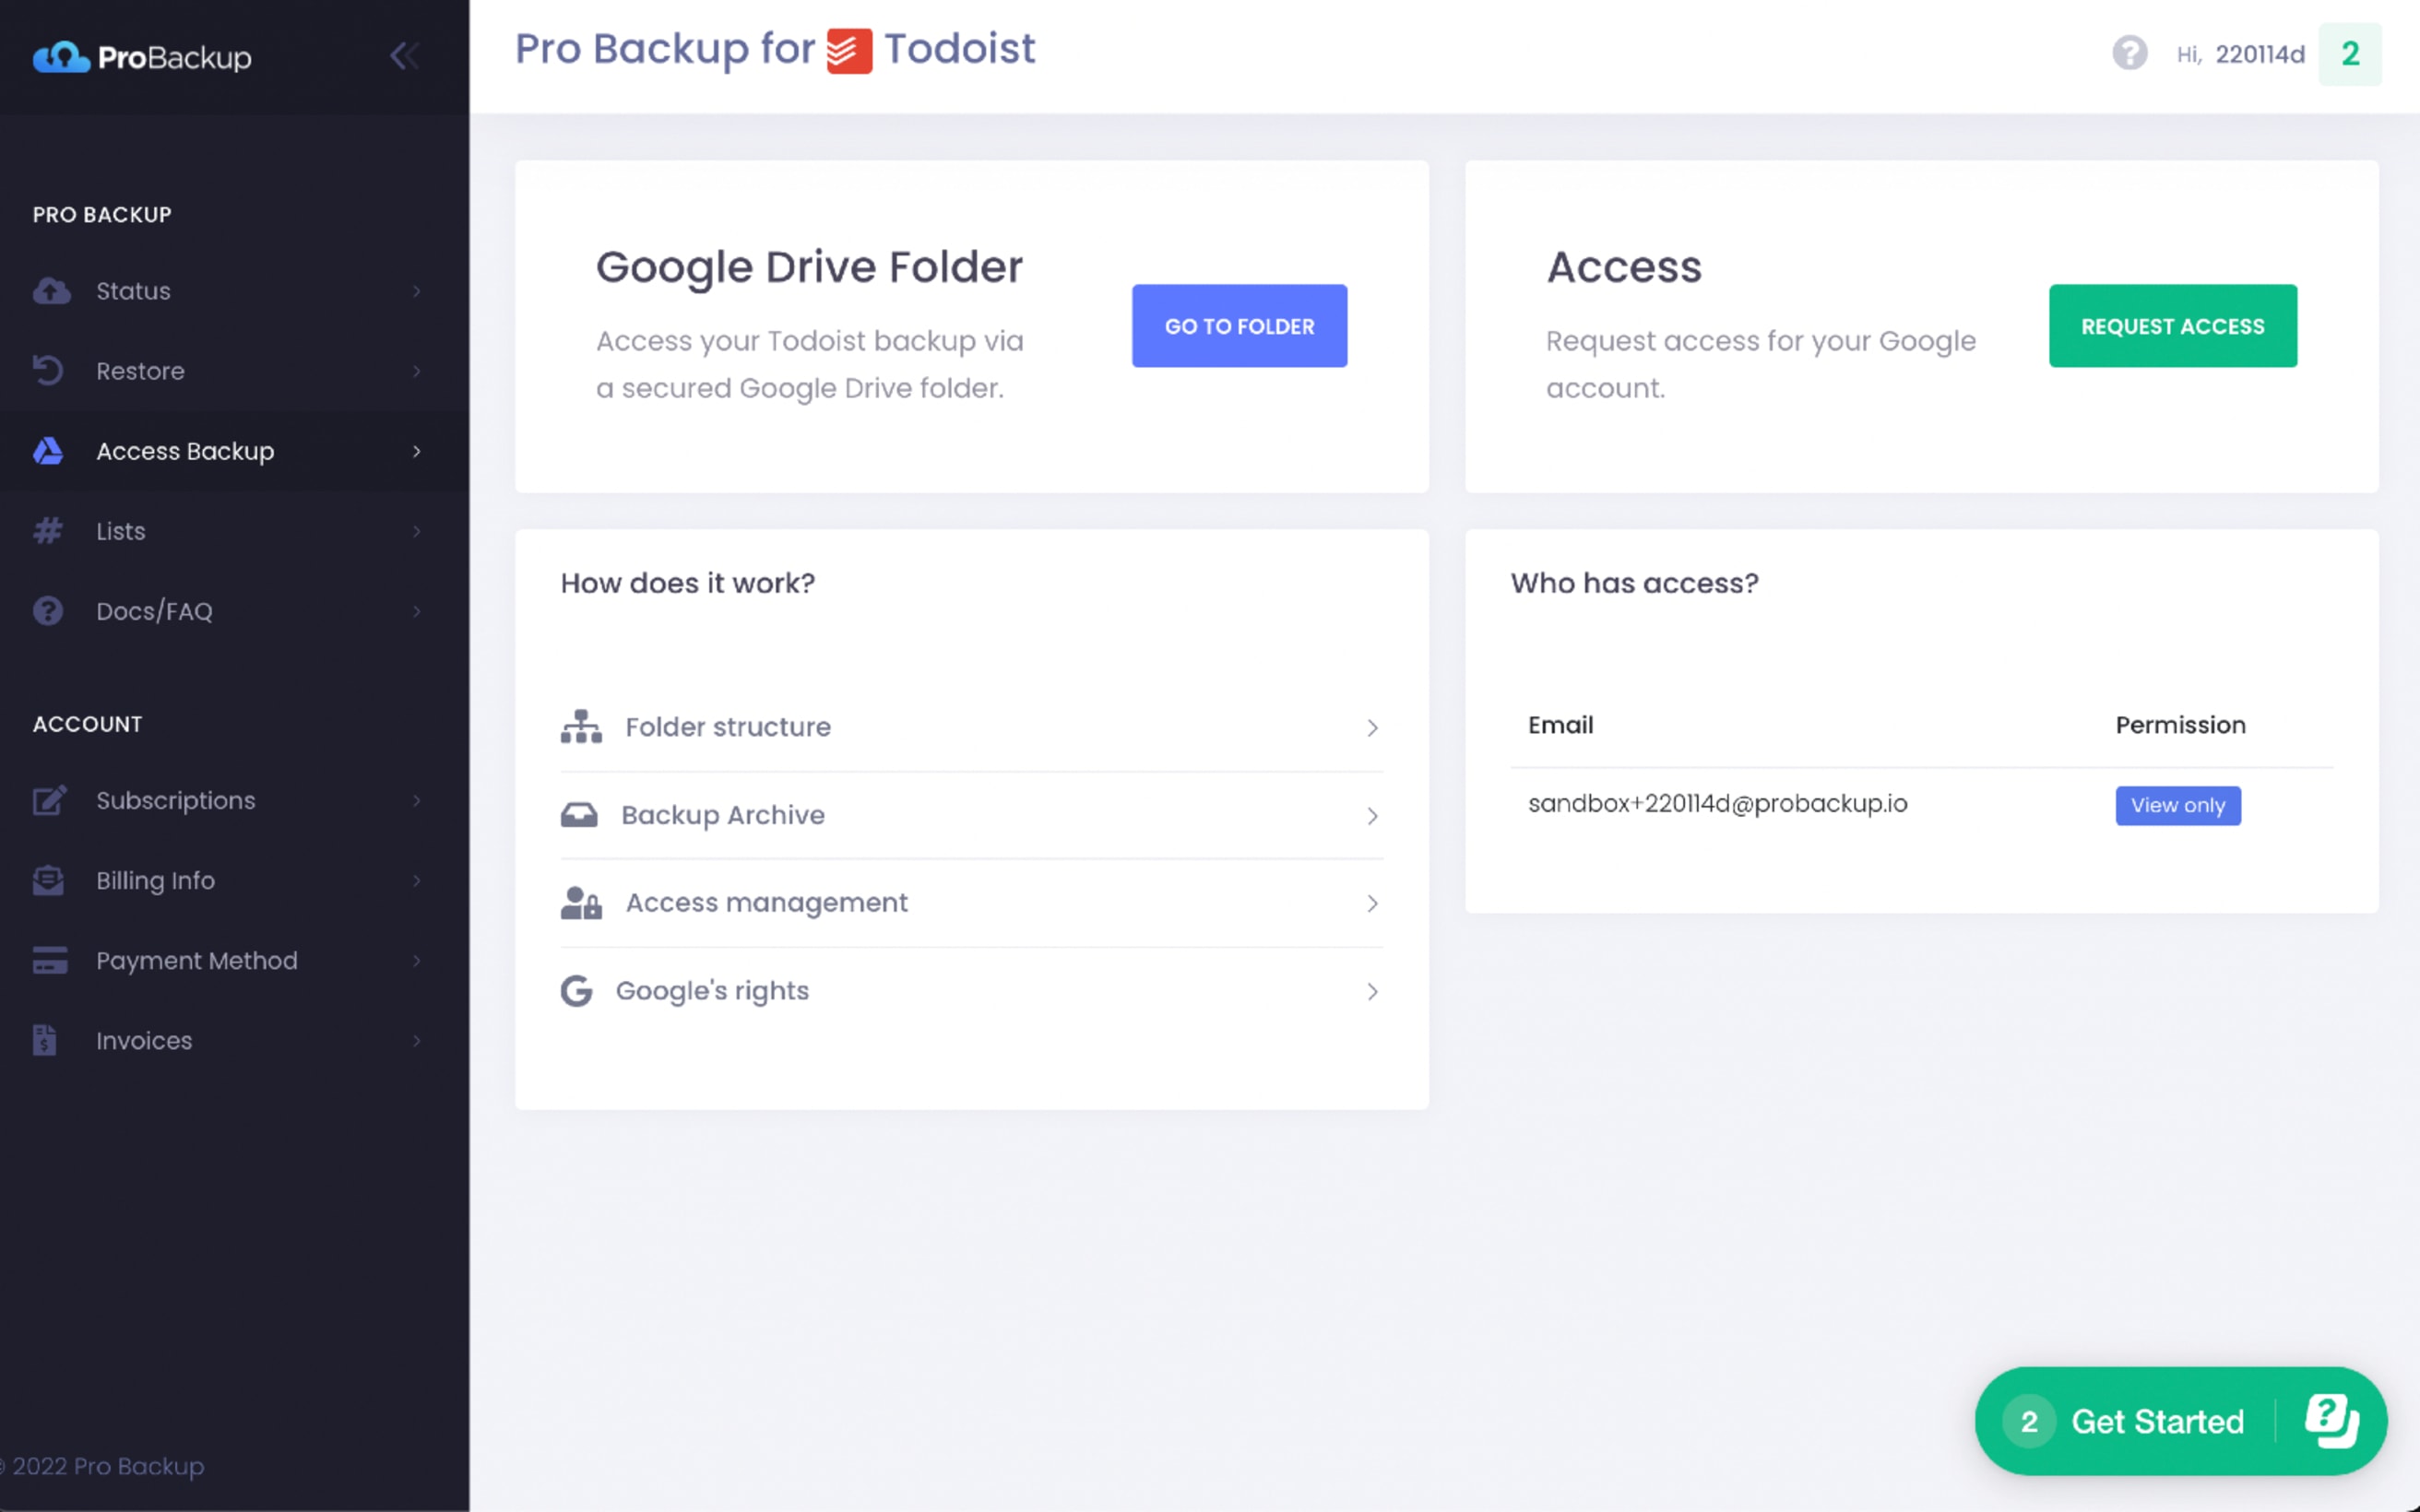Collapse the sidebar with the double chevron
The image size is (2420, 1512).
click(x=404, y=57)
